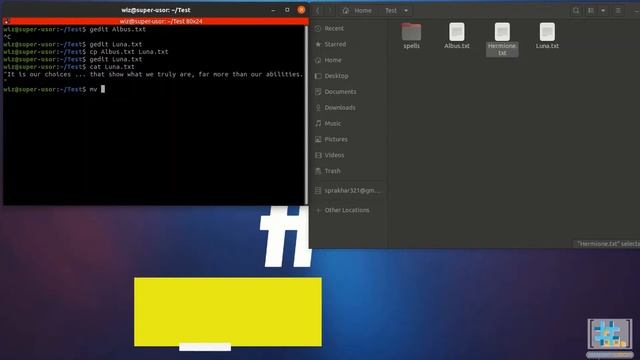Screen dimensions: 640x360
Task: Open the Documents sidebar location
Action: pyautogui.click(x=347, y=92)
